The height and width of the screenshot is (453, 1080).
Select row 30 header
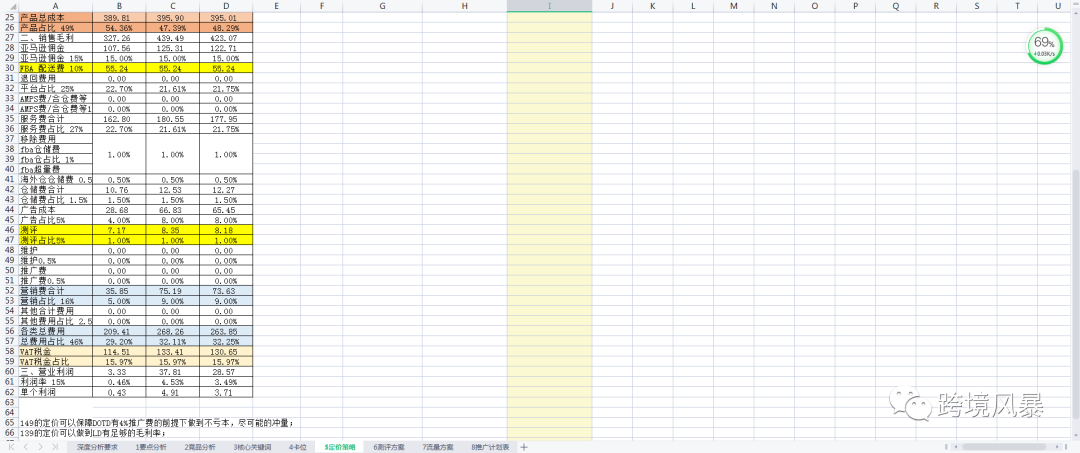pos(10,69)
